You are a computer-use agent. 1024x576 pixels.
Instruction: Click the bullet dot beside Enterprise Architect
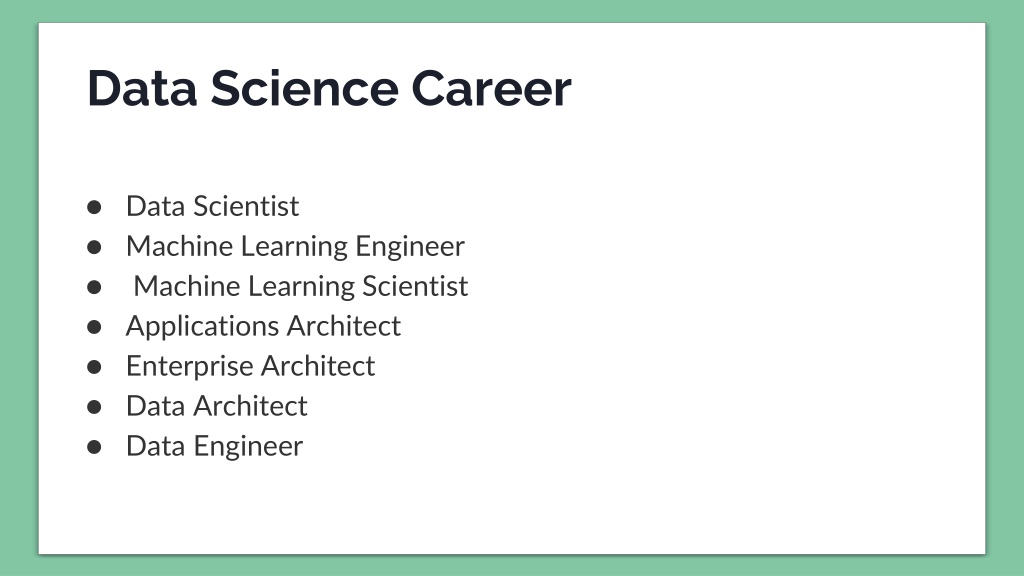click(94, 368)
